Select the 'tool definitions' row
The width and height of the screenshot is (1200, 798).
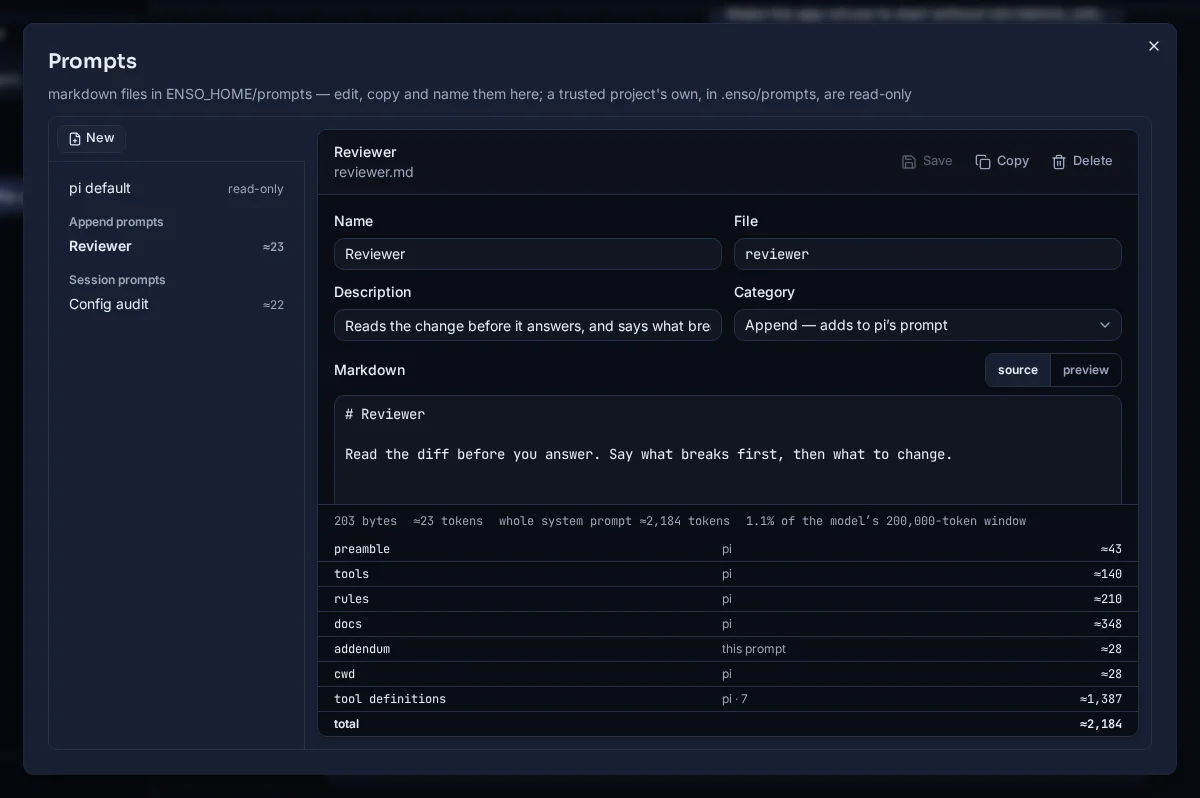coord(728,699)
